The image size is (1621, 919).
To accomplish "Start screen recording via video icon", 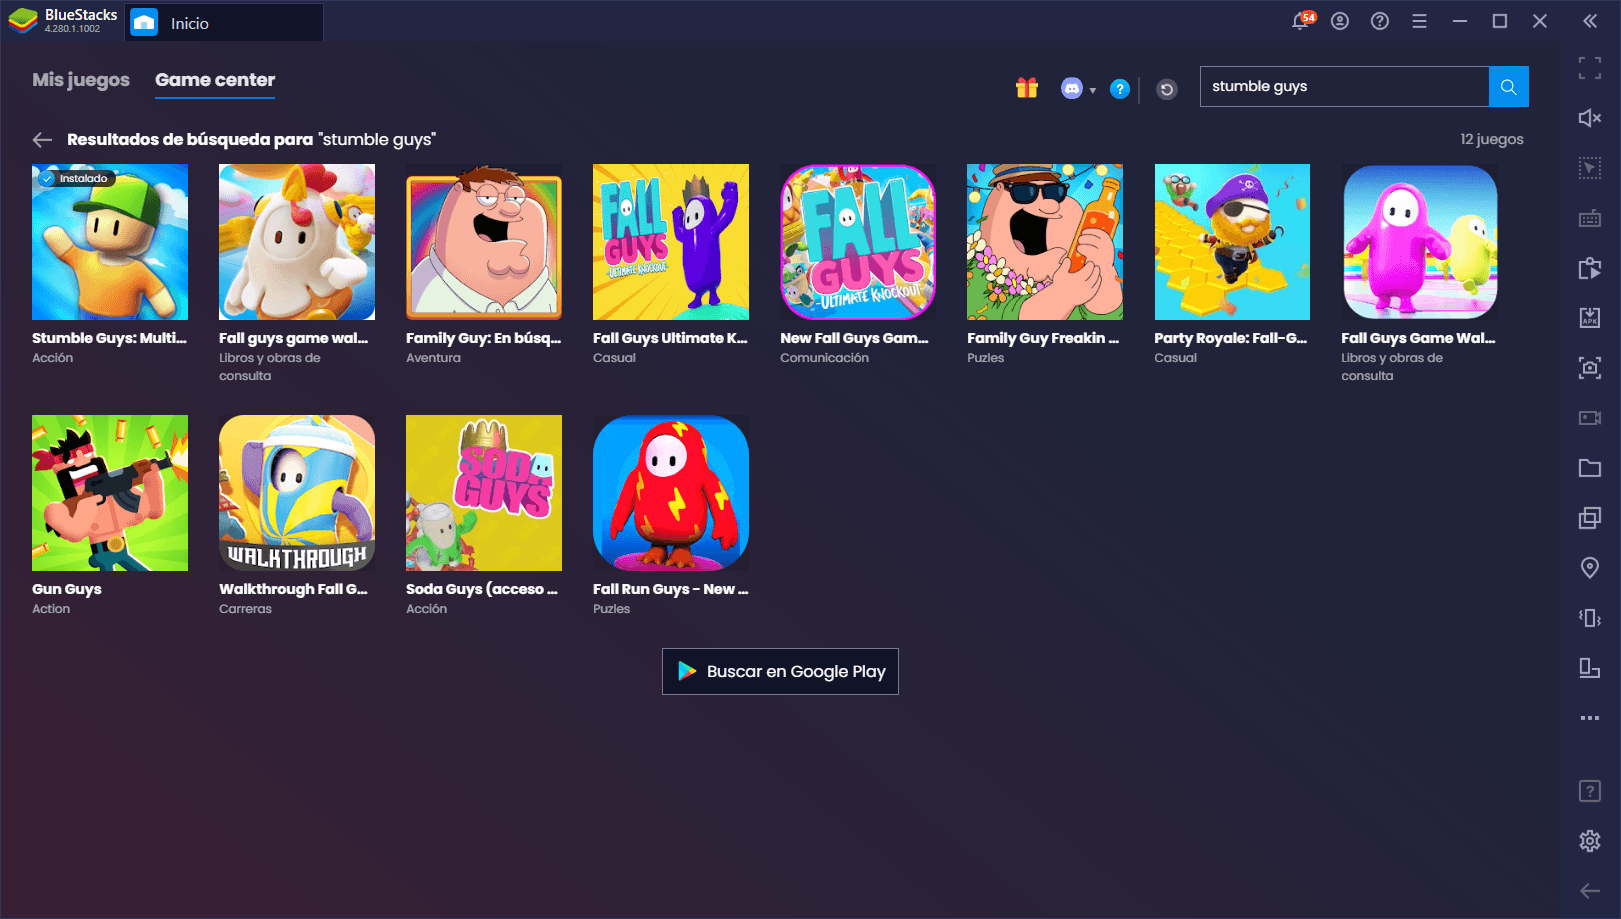I will click(1590, 418).
